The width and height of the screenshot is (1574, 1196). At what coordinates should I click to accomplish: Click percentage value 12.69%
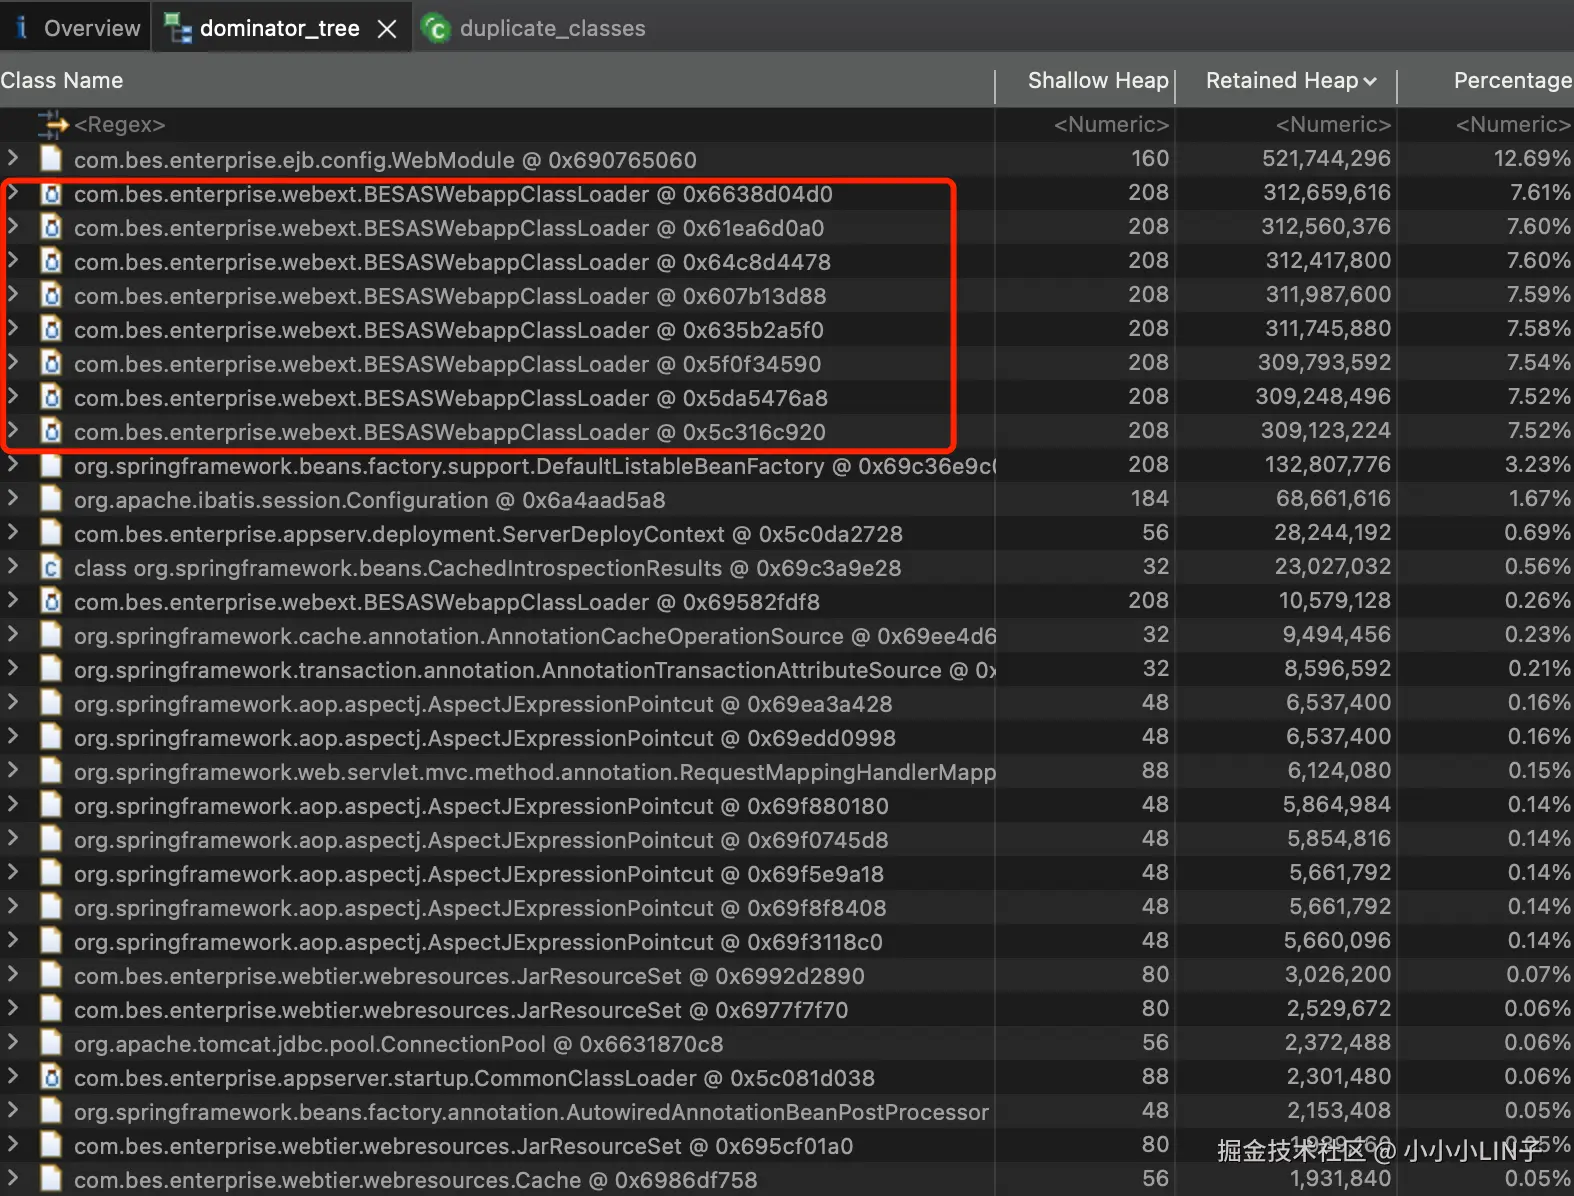click(1532, 159)
